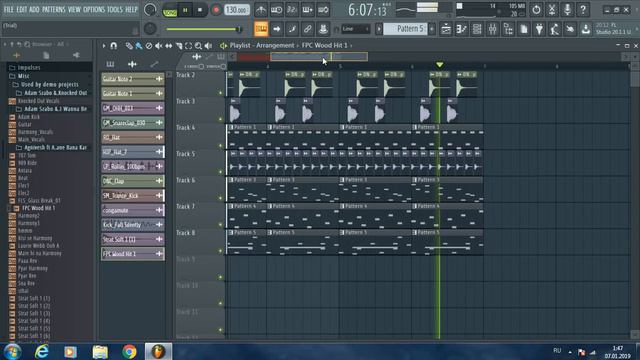Open the Line snap dropdown

point(355,29)
